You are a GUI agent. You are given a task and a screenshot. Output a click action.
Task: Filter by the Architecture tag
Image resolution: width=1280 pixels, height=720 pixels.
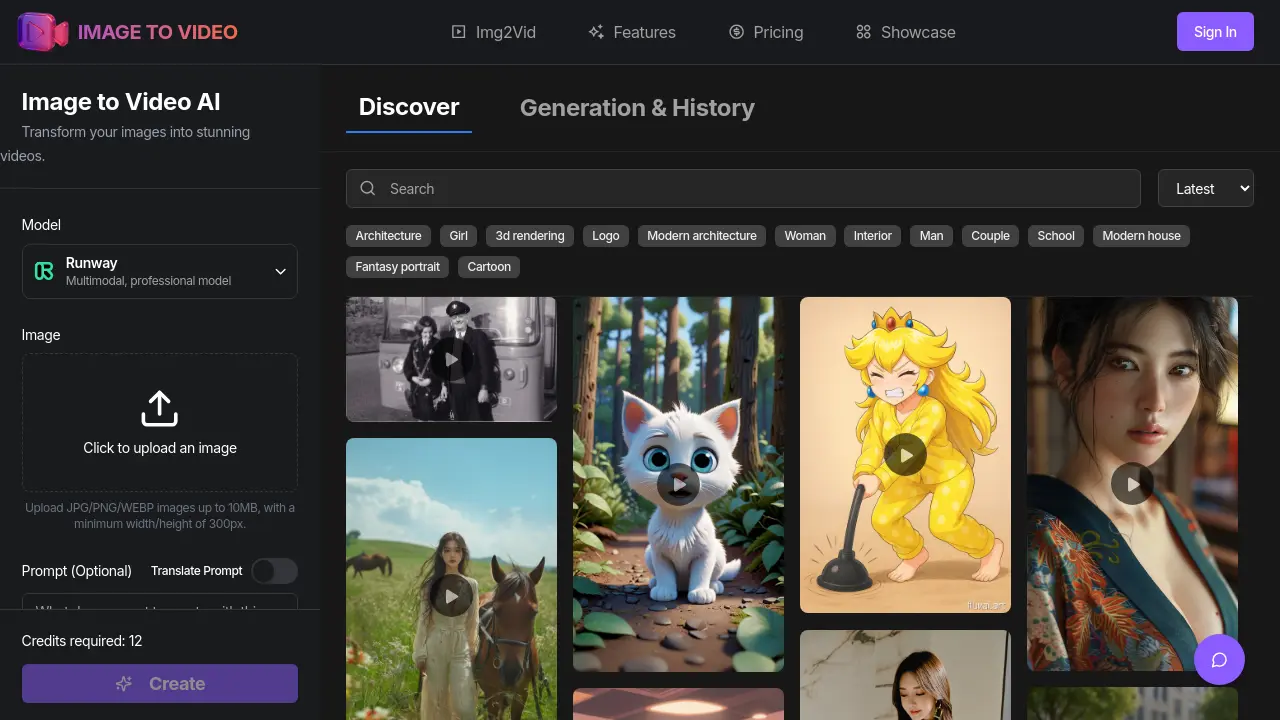tap(388, 236)
